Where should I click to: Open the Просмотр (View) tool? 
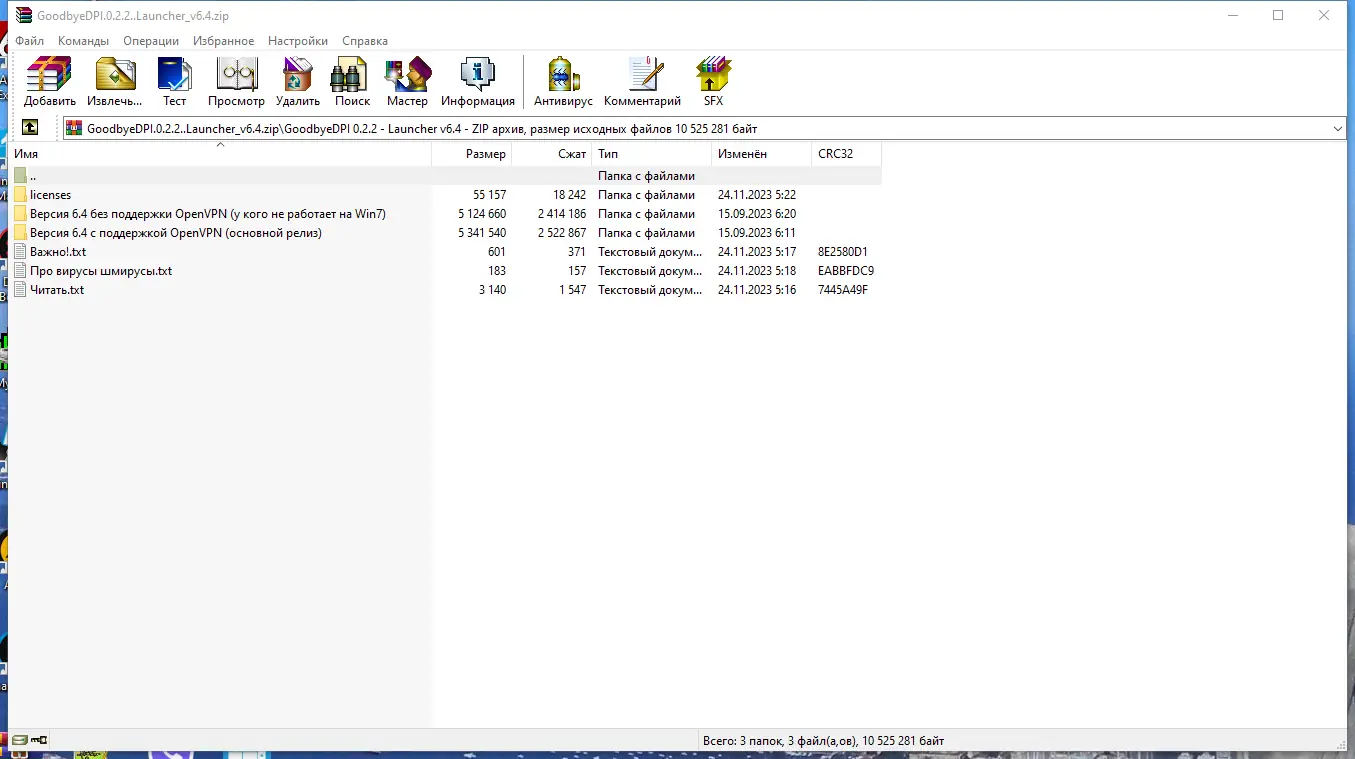click(x=237, y=82)
